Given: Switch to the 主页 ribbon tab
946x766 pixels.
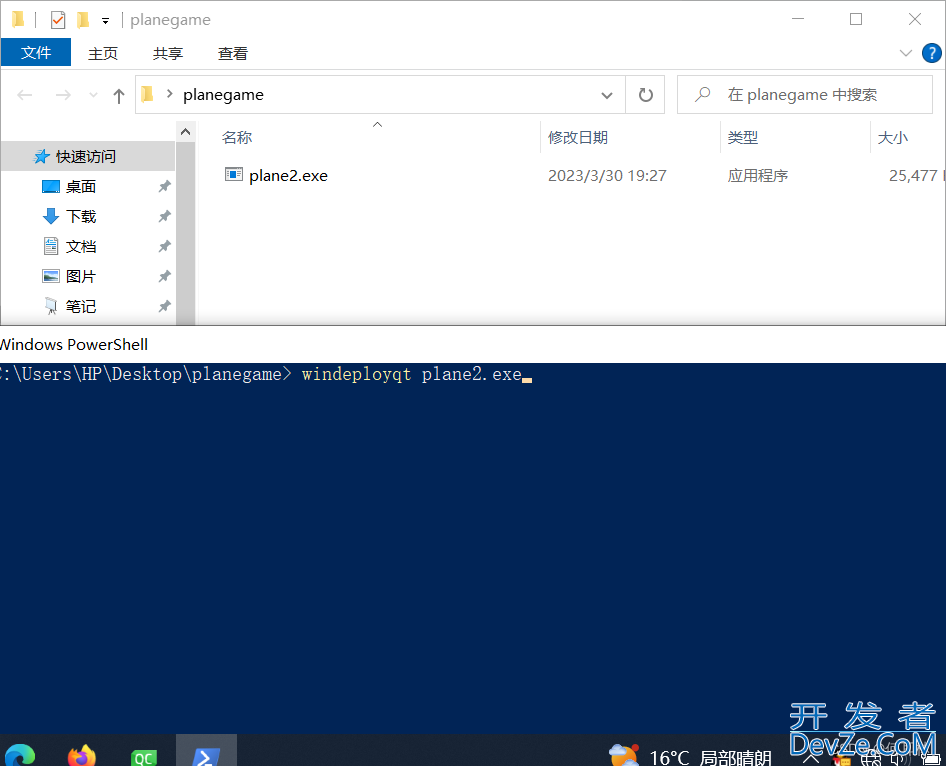Looking at the screenshot, I should (103, 54).
